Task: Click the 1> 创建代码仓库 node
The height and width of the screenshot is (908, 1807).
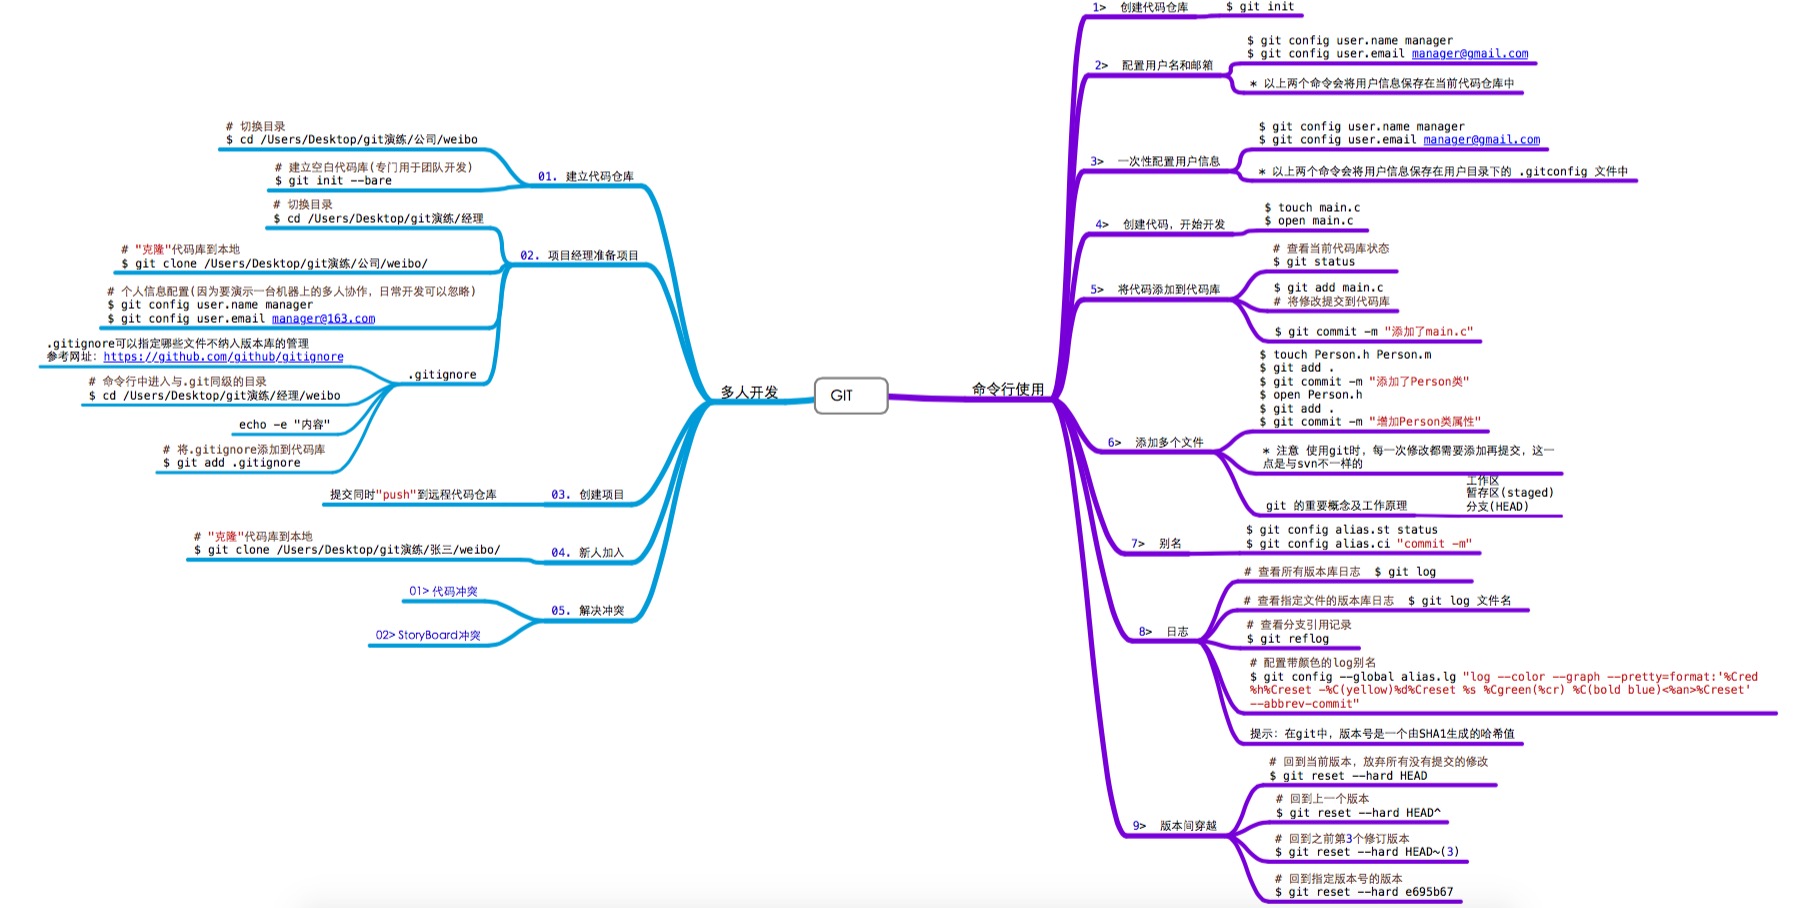Action: 1141,7
